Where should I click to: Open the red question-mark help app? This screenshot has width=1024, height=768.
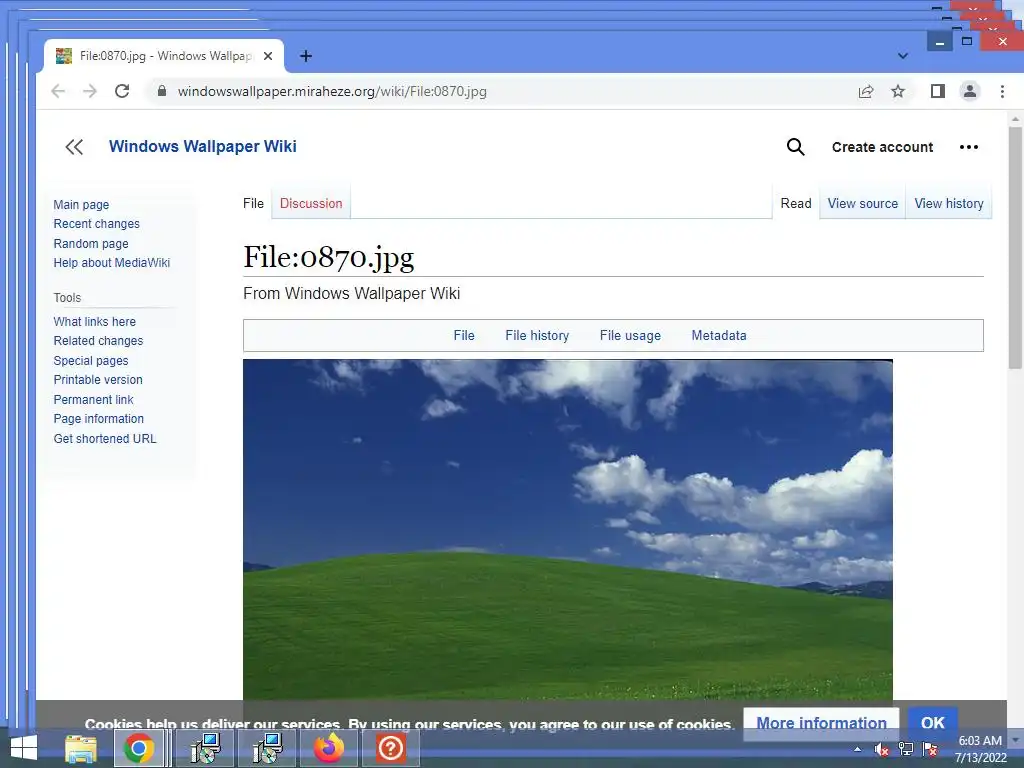pos(391,748)
